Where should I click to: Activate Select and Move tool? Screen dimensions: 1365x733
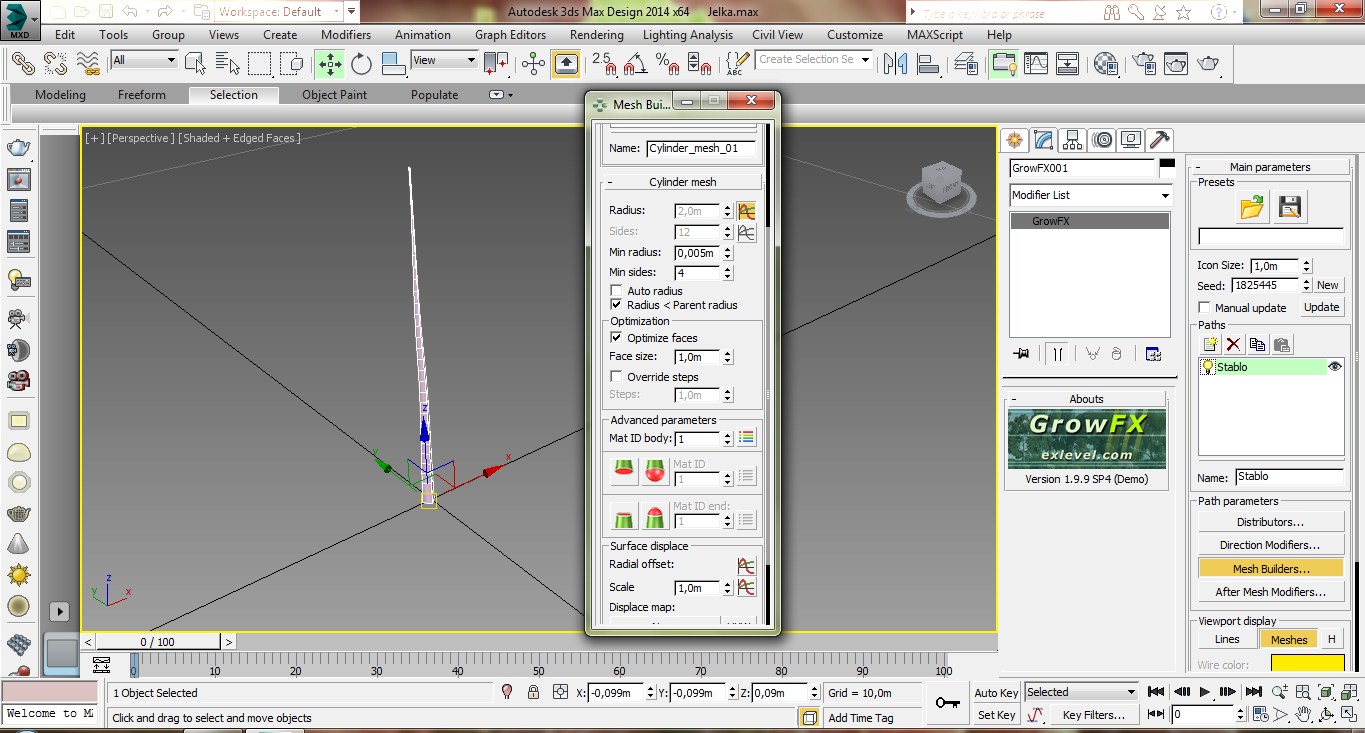329,64
